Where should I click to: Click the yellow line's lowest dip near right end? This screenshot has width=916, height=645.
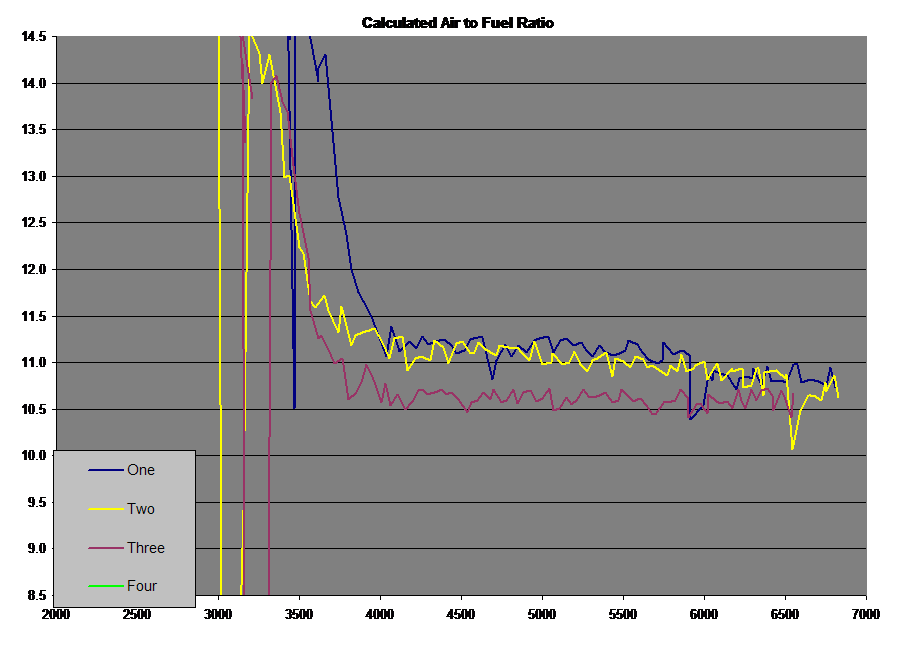[x=793, y=449]
